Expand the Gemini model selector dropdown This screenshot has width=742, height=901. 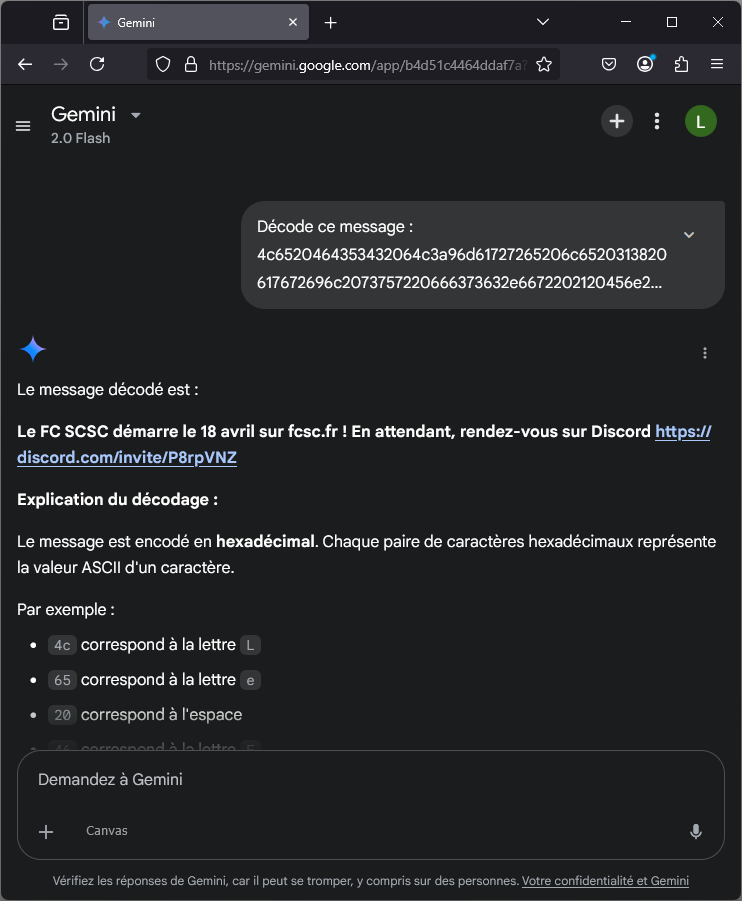pos(136,115)
